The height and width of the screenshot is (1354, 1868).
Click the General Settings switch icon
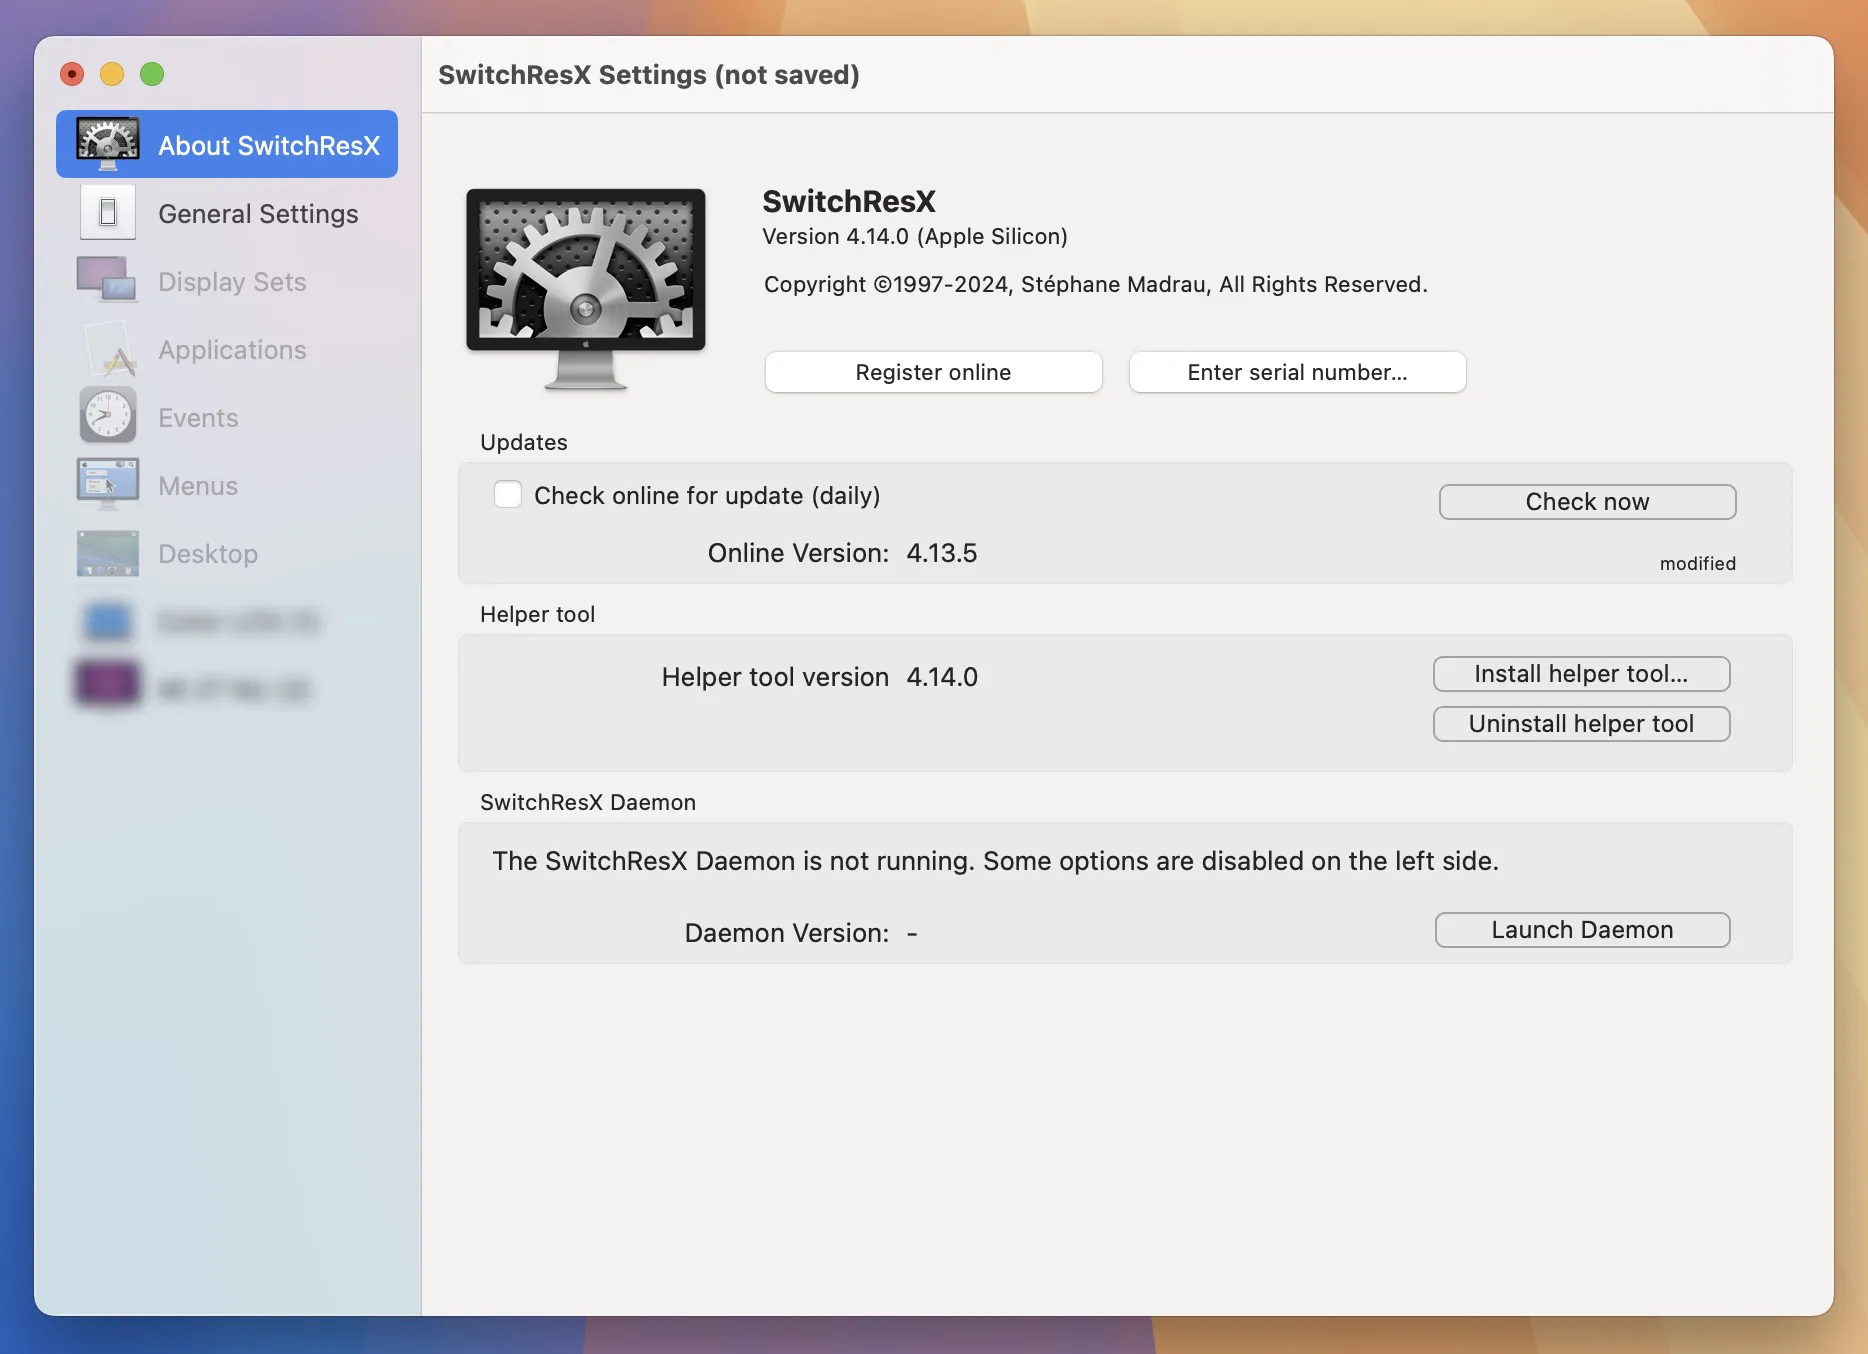pos(108,212)
